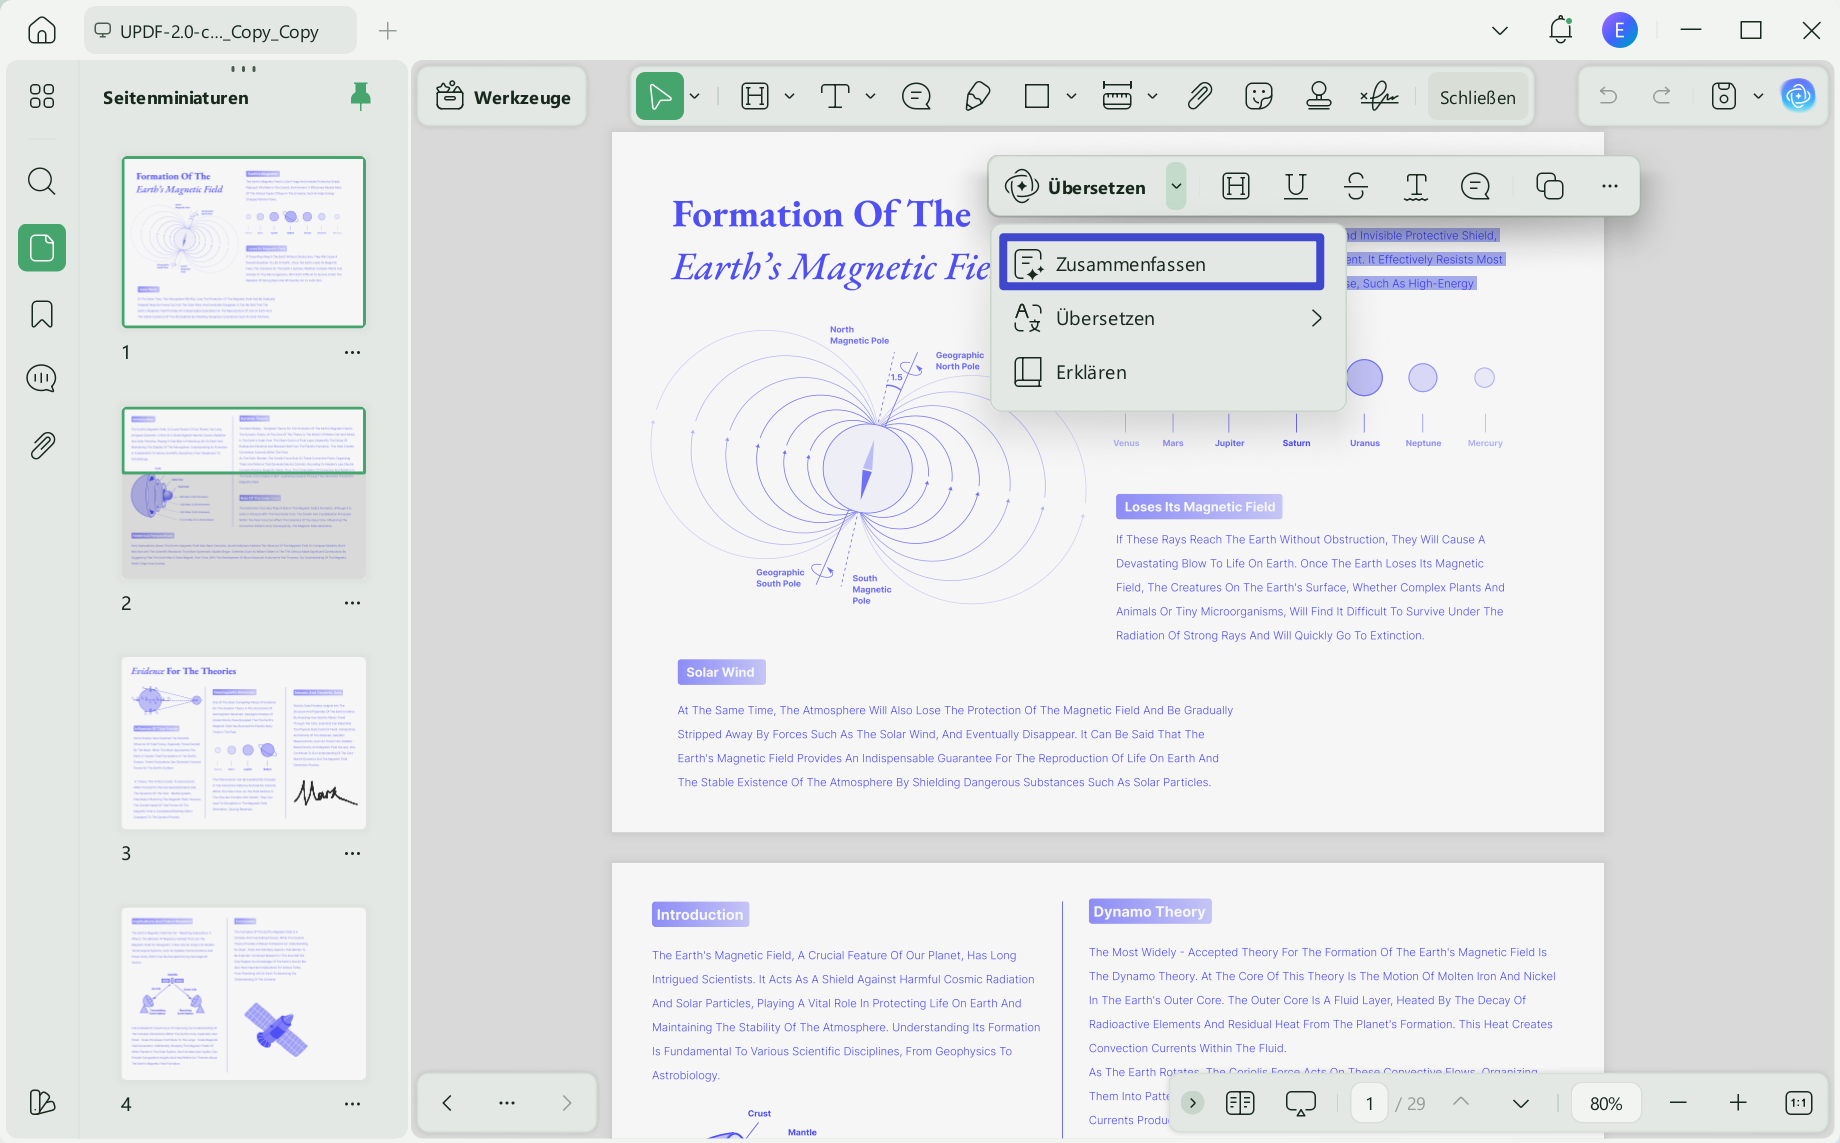Click the Schließen button
Image resolution: width=1840 pixels, height=1143 pixels.
[1477, 97]
